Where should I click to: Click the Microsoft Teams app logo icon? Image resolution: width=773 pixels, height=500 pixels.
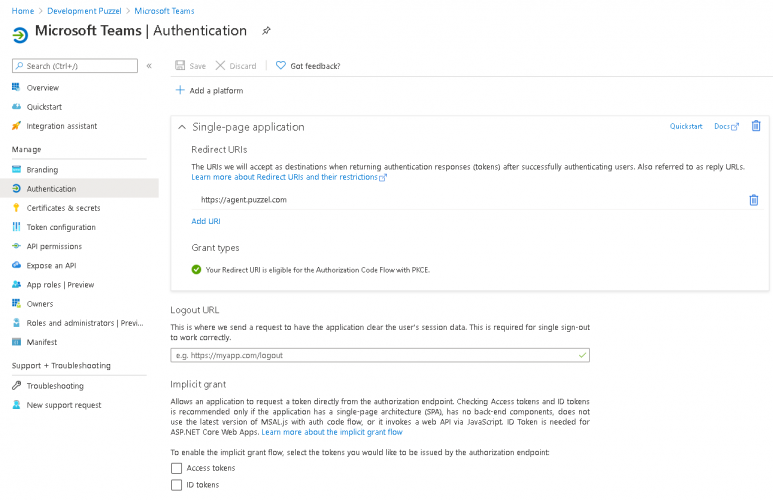(20, 35)
